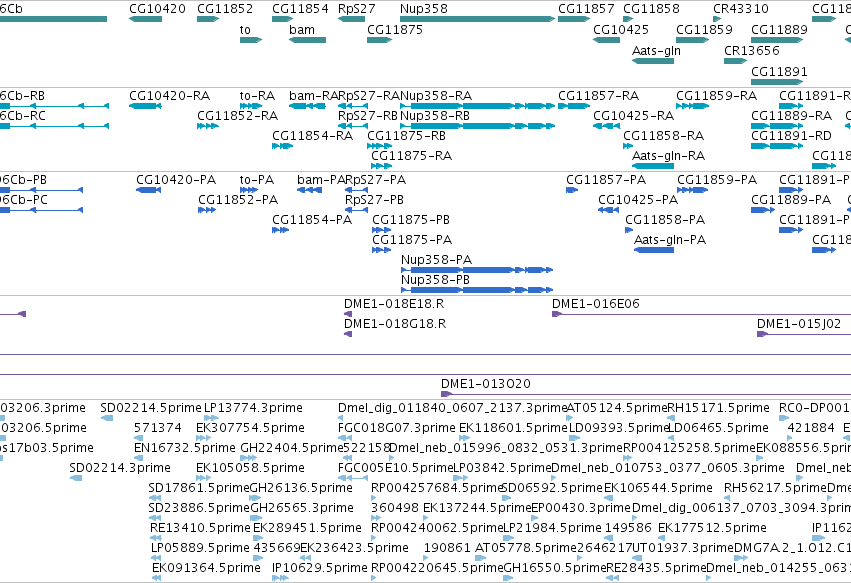Select the CG10425 gene name
Viewport: 851px width, 583px height.
(621, 30)
